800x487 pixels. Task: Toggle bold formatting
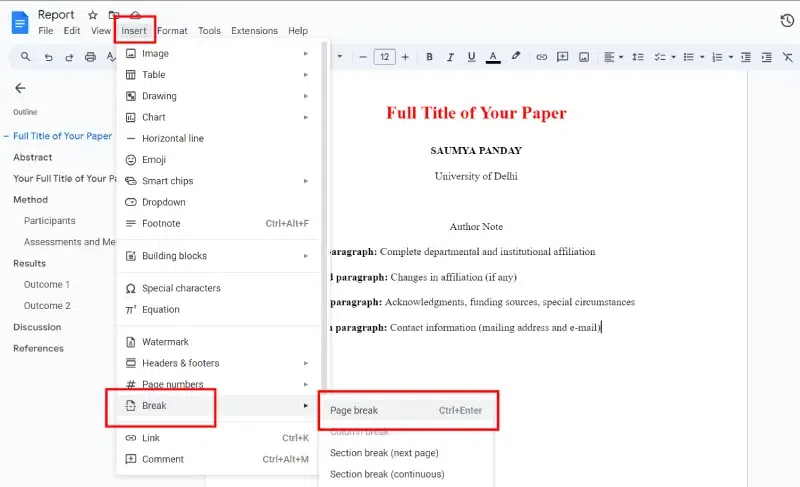pos(429,57)
